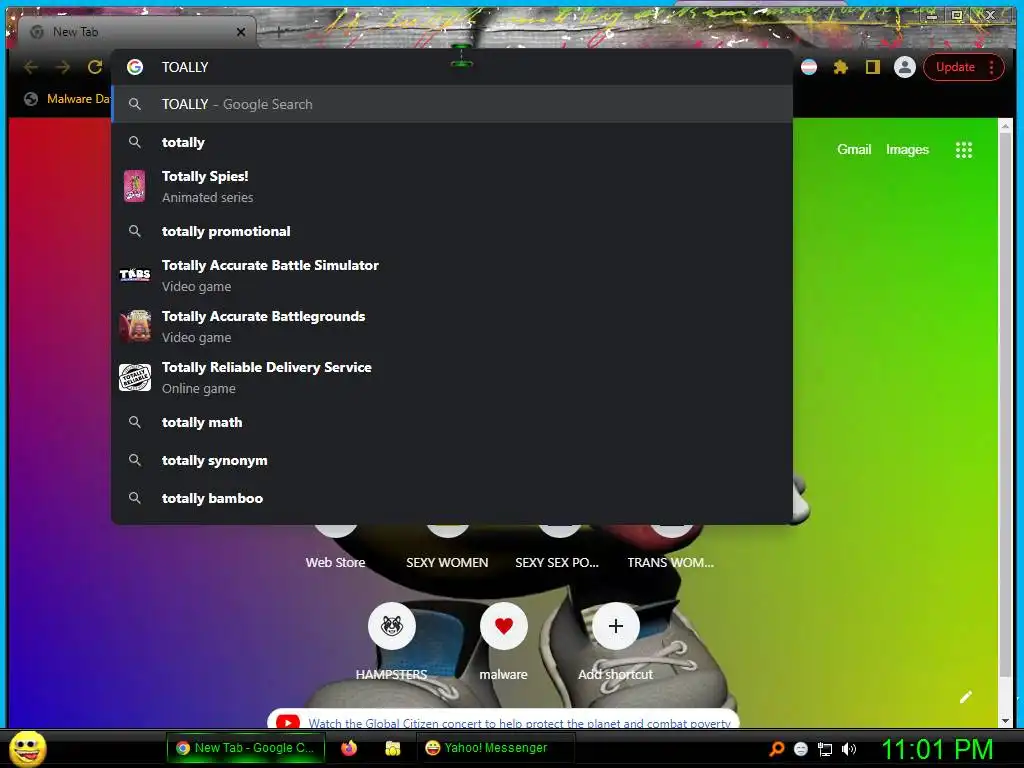1024x768 pixels.
Task: Click the page scrollbar up arrow
Action: [x=1005, y=126]
